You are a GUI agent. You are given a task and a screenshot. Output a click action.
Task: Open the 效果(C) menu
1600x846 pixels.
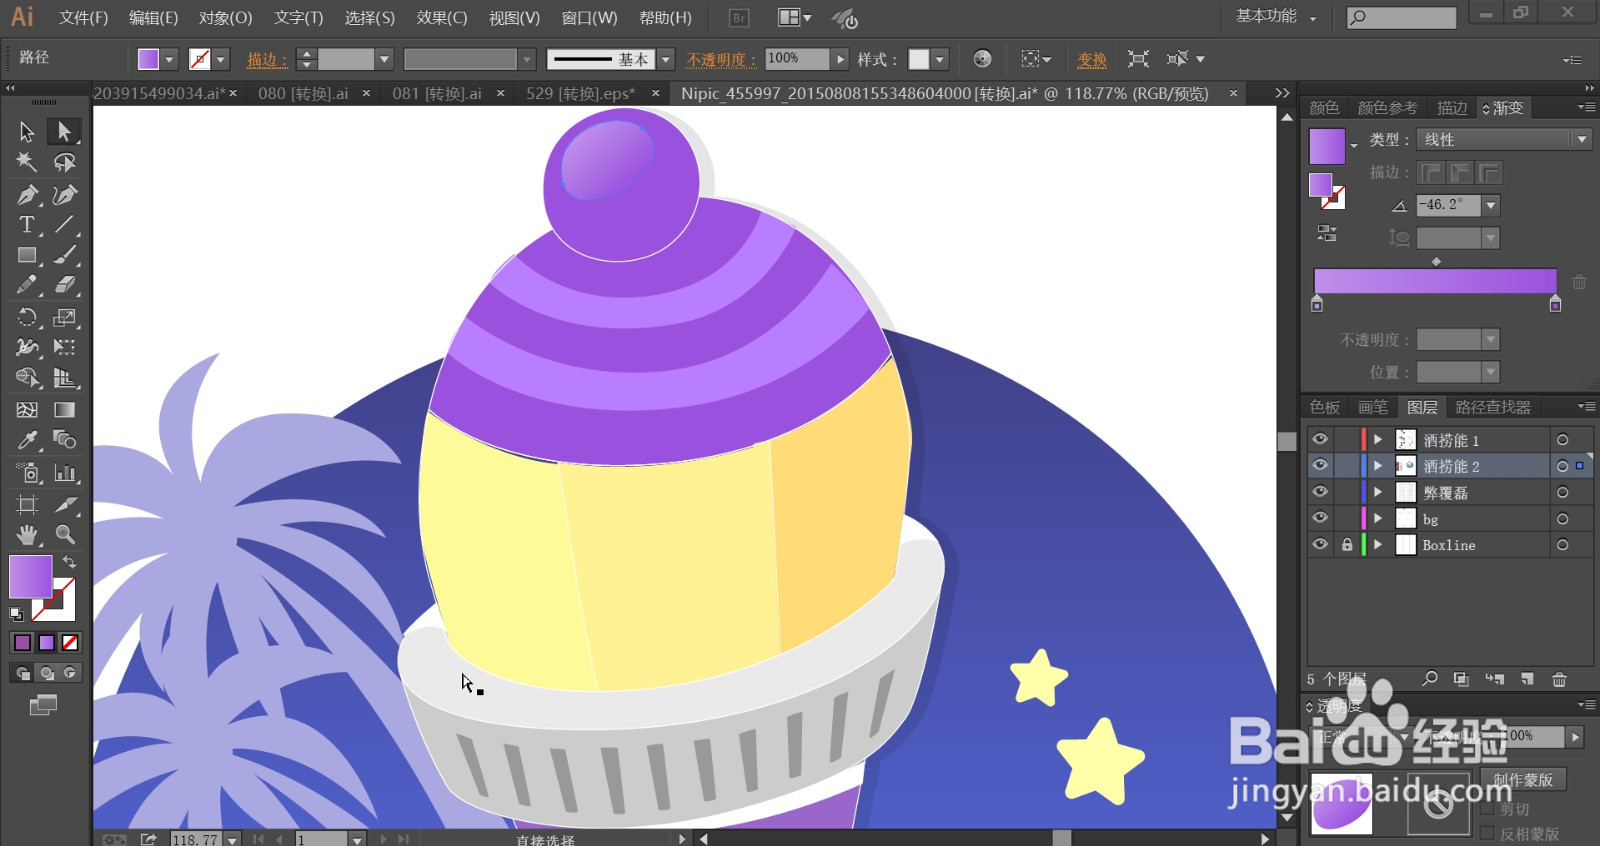point(441,18)
